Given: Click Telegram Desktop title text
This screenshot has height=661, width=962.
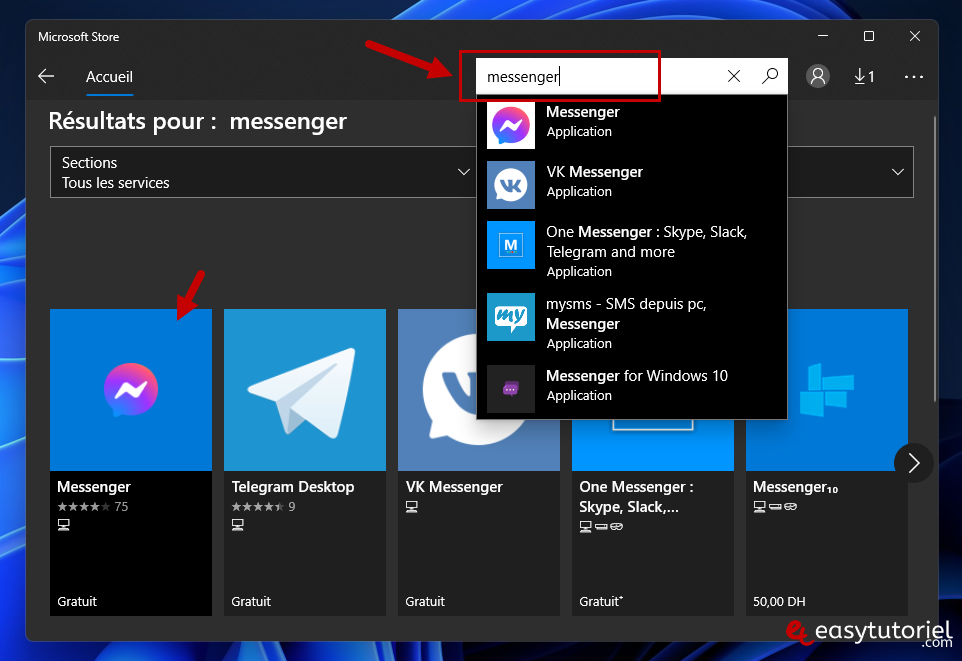Looking at the screenshot, I should click(293, 487).
